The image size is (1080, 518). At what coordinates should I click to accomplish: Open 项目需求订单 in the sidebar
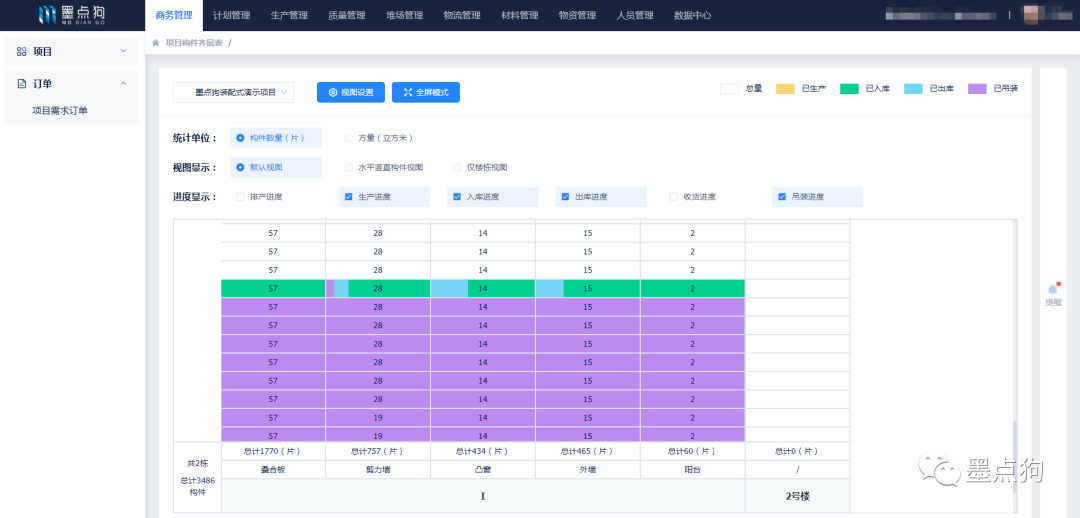click(60, 110)
